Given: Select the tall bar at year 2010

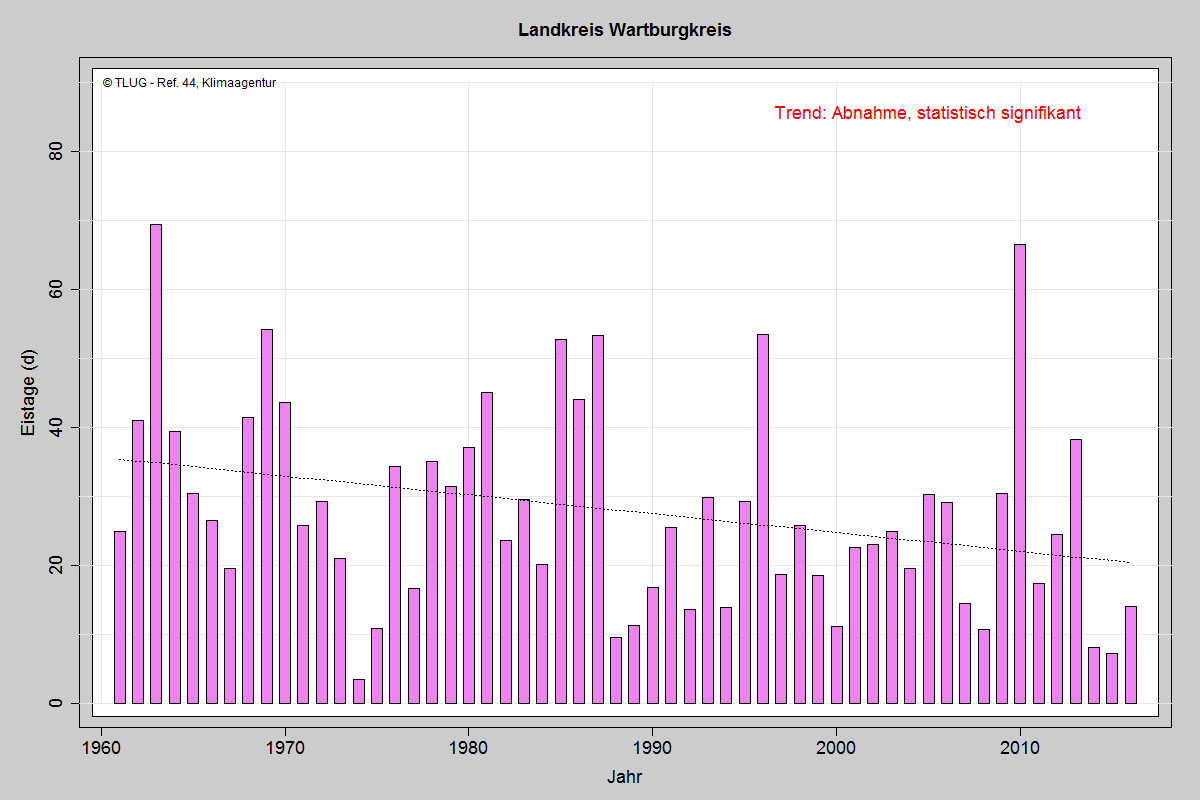Looking at the screenshot, I should (1020, 474).
